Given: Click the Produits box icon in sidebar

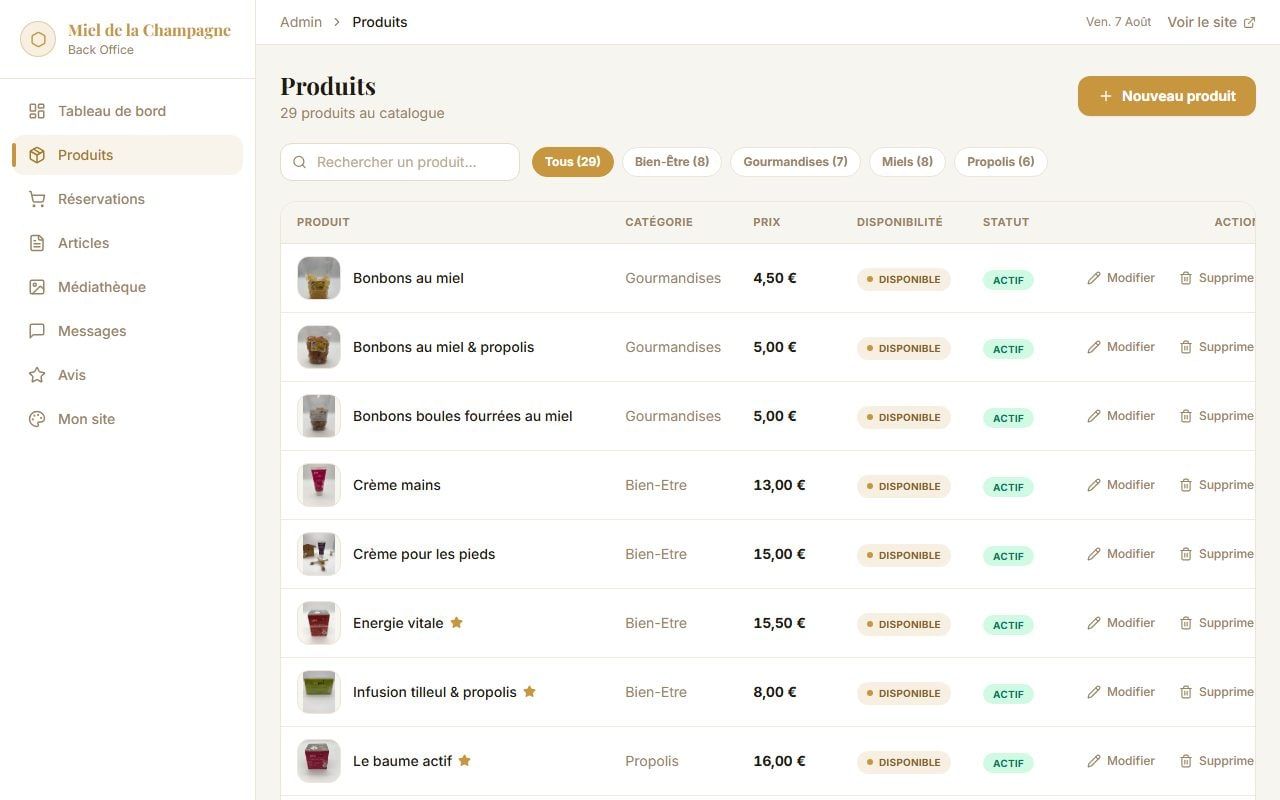Looking at the screenshot, I should [x=37, y=155].
